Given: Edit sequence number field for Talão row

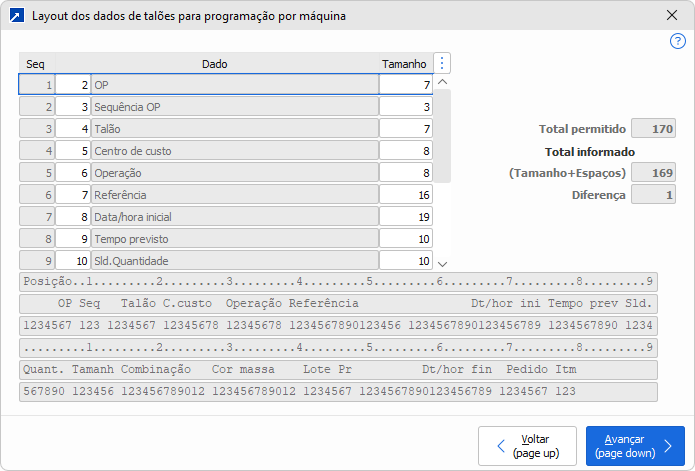Looking at the screenshot, I should [x=73, y=129].
